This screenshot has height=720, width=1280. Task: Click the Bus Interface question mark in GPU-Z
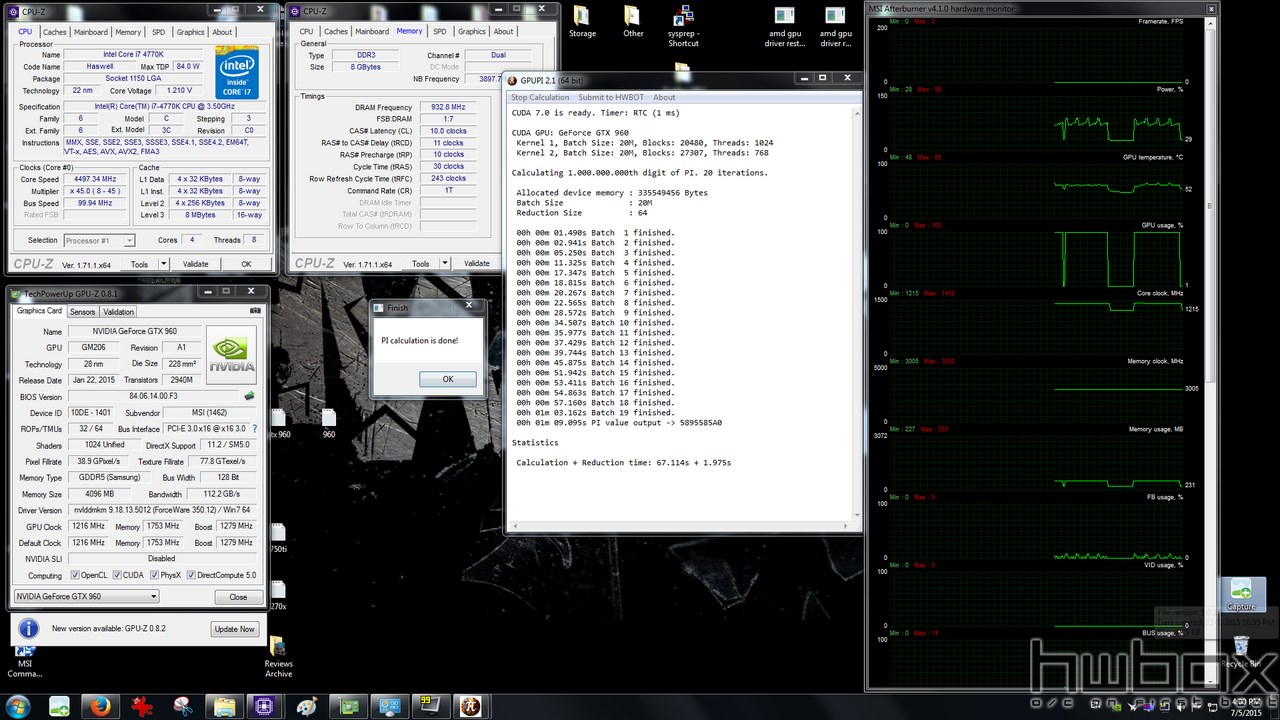click(x=255, y=429)
